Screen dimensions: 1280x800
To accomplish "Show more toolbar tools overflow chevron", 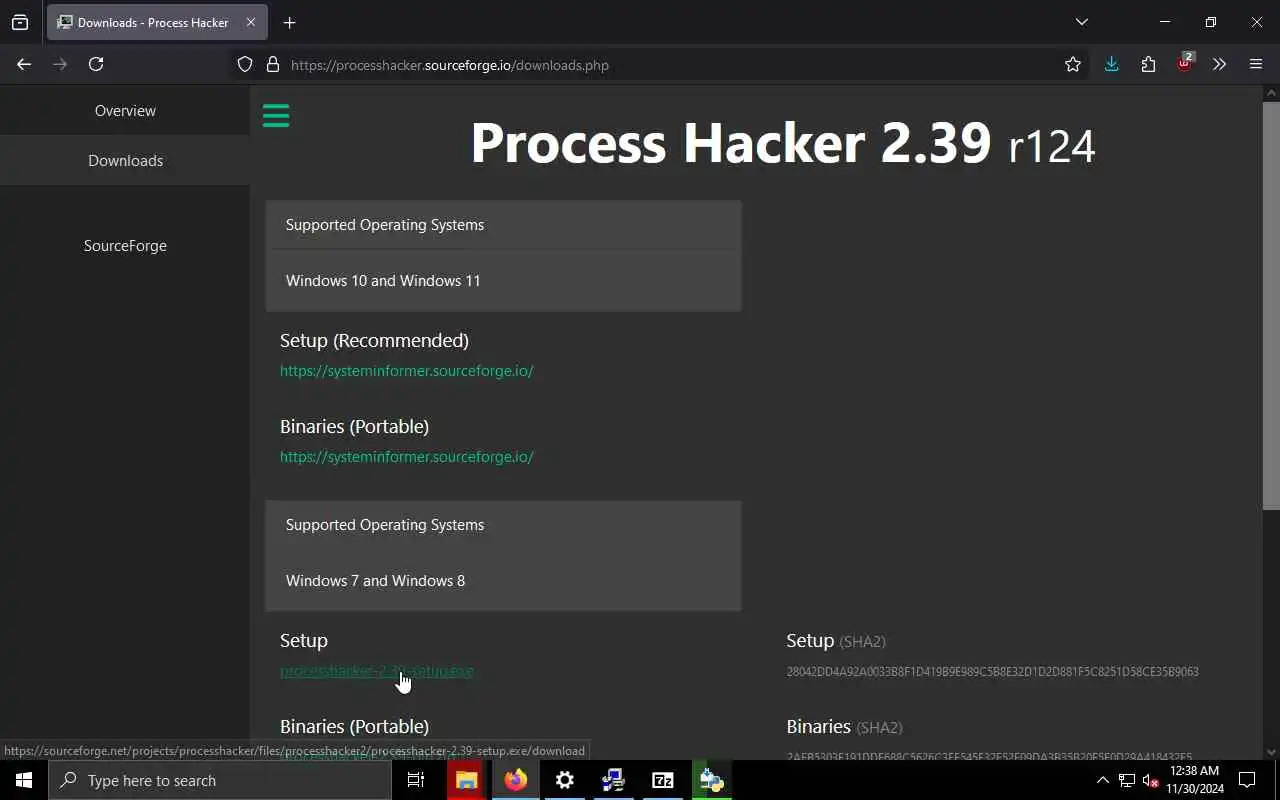I will click(1219, 64).
